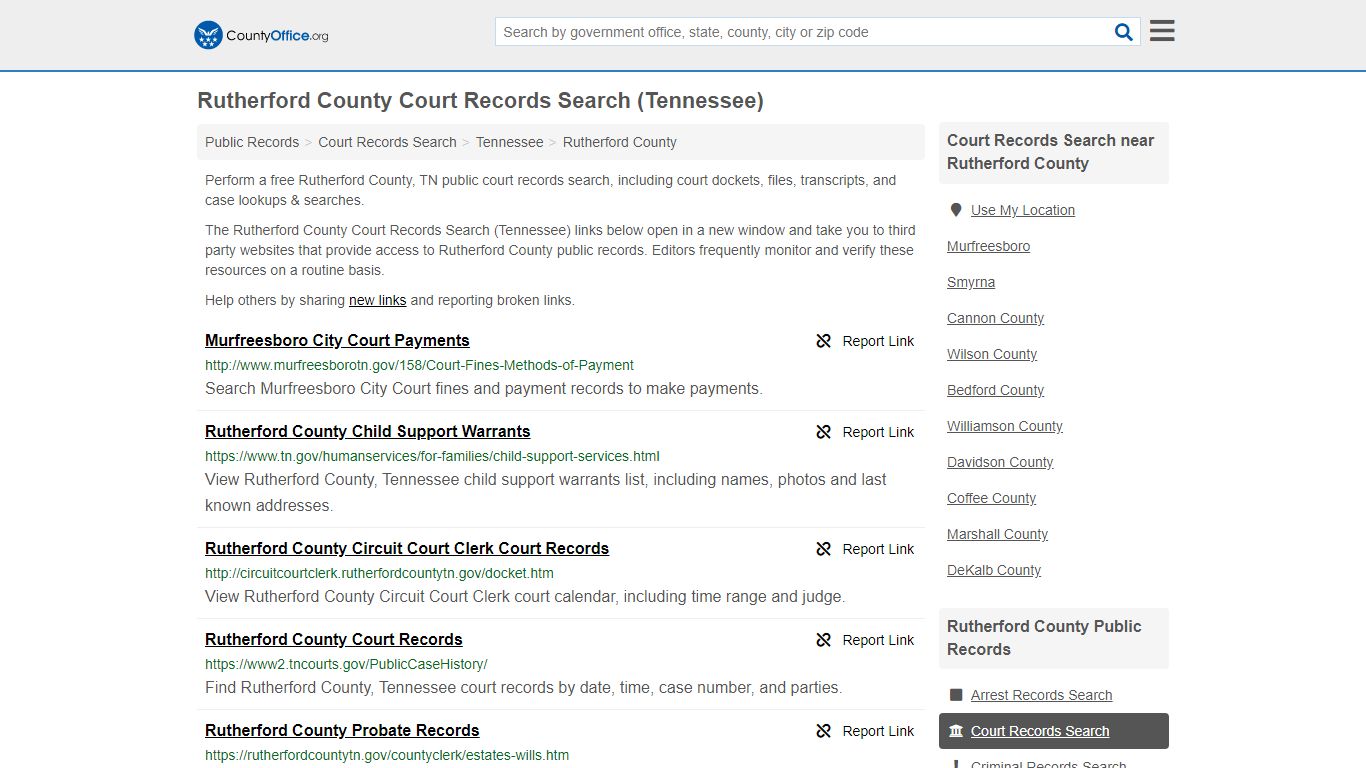The image size is (1366, 768).
Task: Click Report Link for Rutherford County Court Records
Action: (x=878, y=640)
